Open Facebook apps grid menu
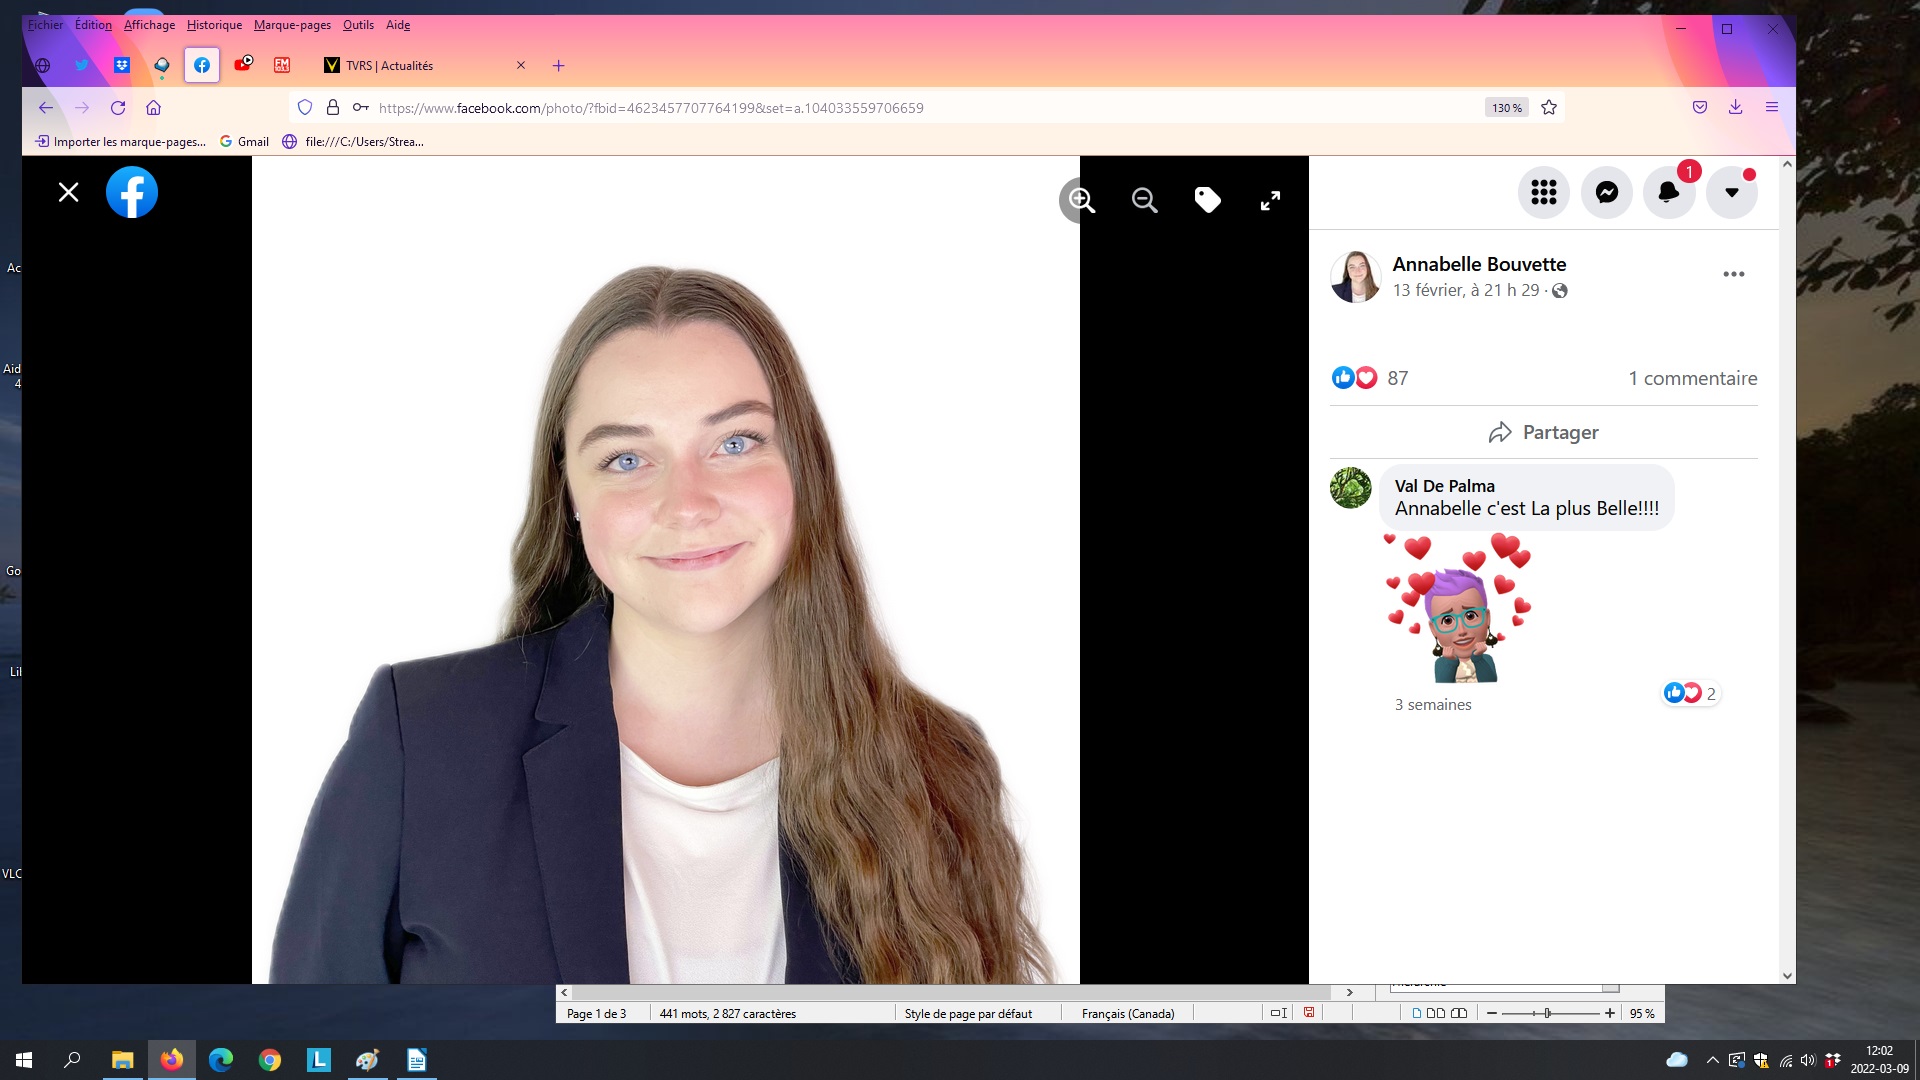The width and height of the screenshot is (1920, 1080). tap(1543, 192)
